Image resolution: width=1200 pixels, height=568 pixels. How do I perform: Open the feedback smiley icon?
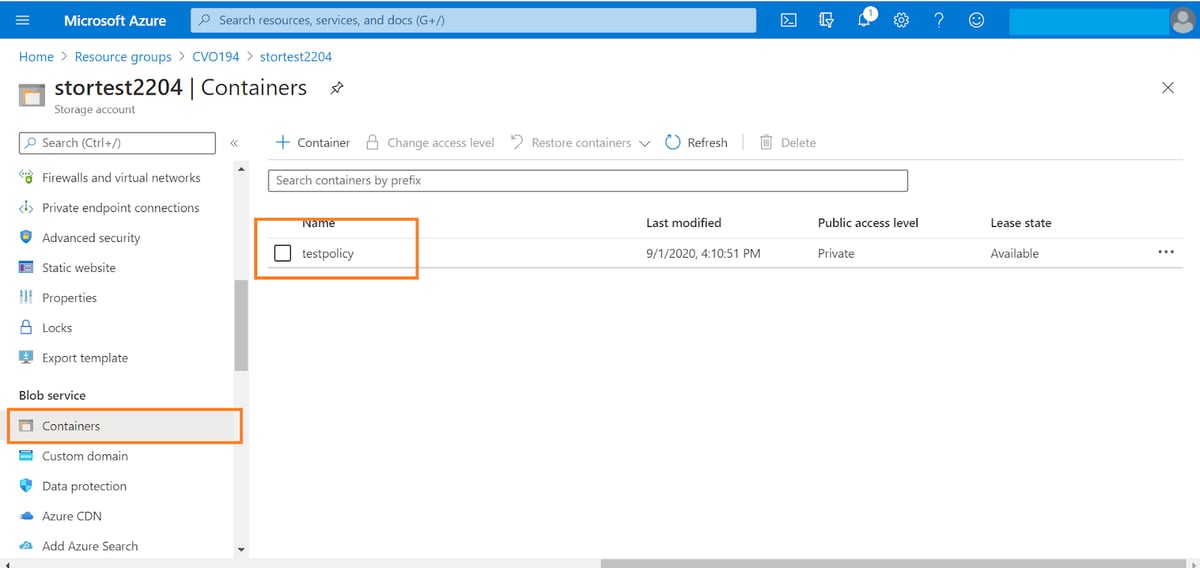click(976, 20)
